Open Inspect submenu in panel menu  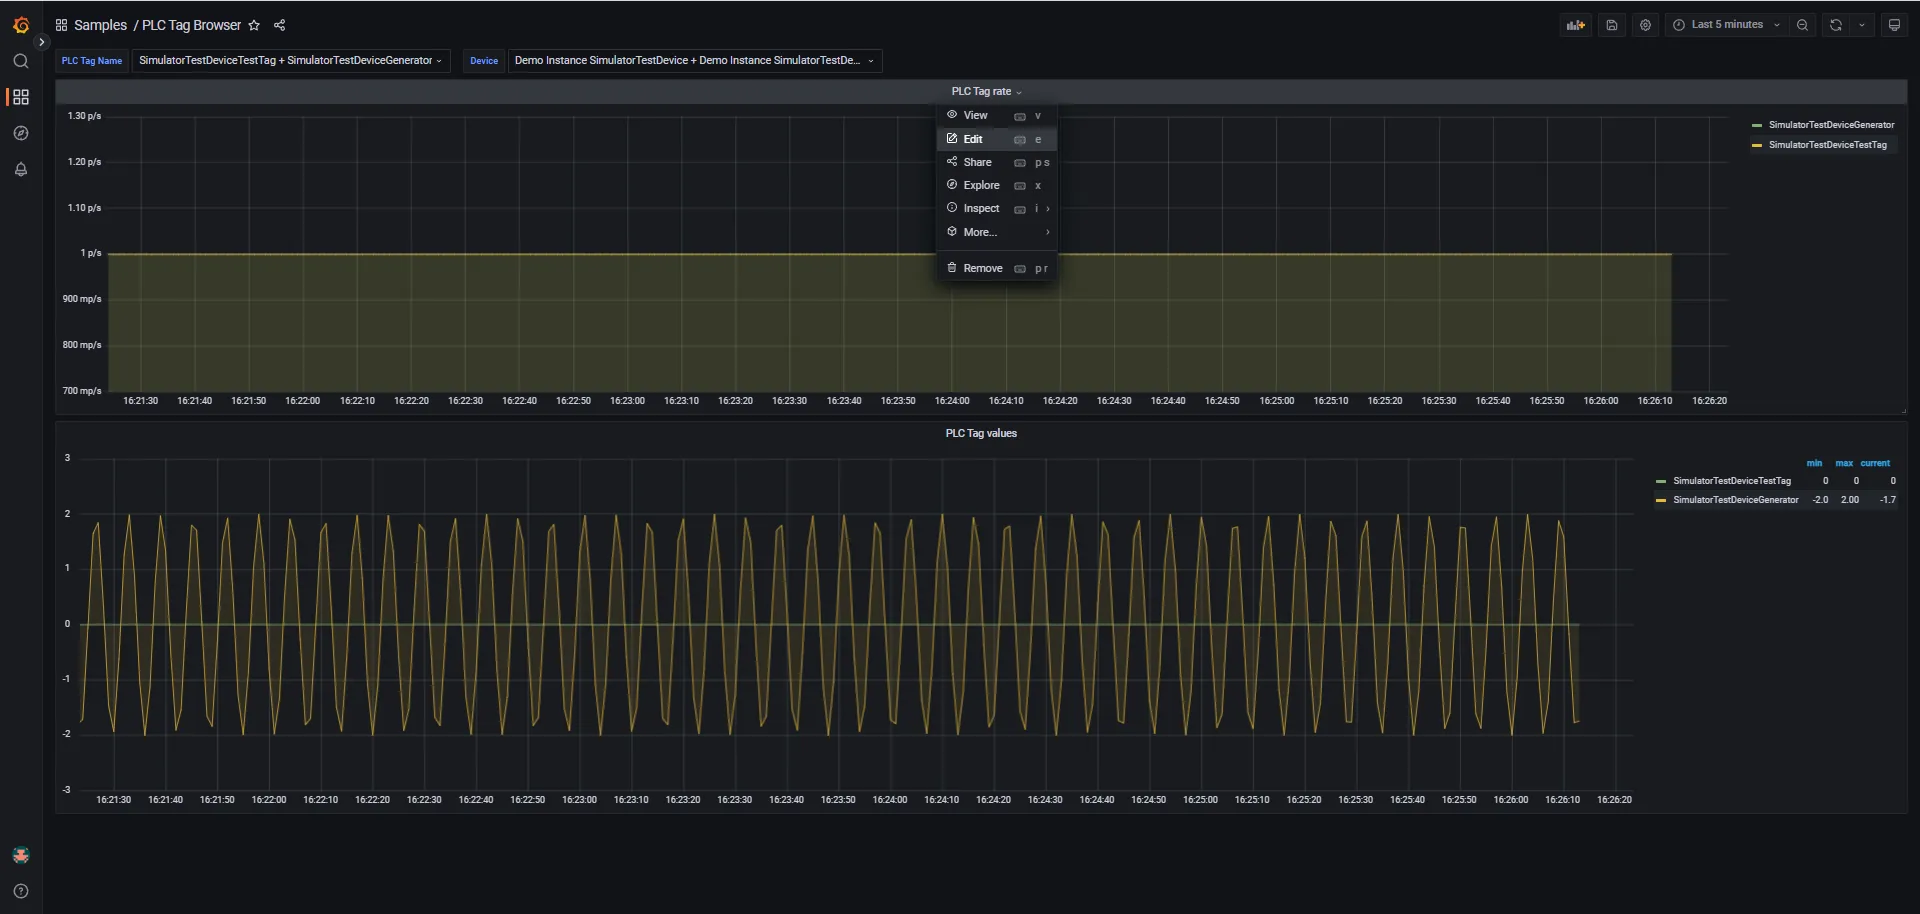pyautogui.click(x=996, y=208)
